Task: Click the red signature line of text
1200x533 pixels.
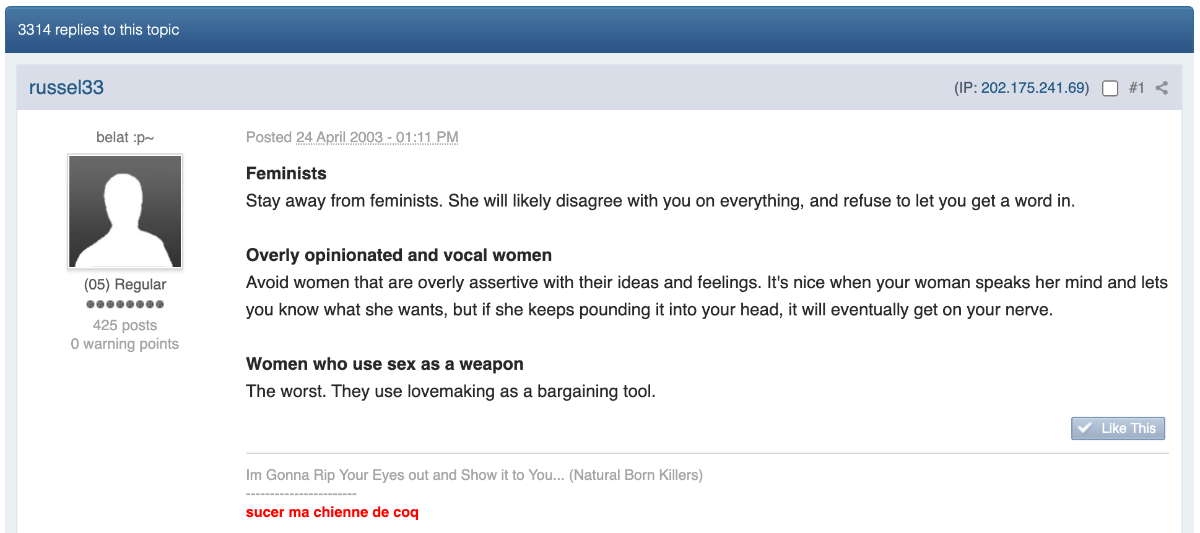Action: point(332,512)
